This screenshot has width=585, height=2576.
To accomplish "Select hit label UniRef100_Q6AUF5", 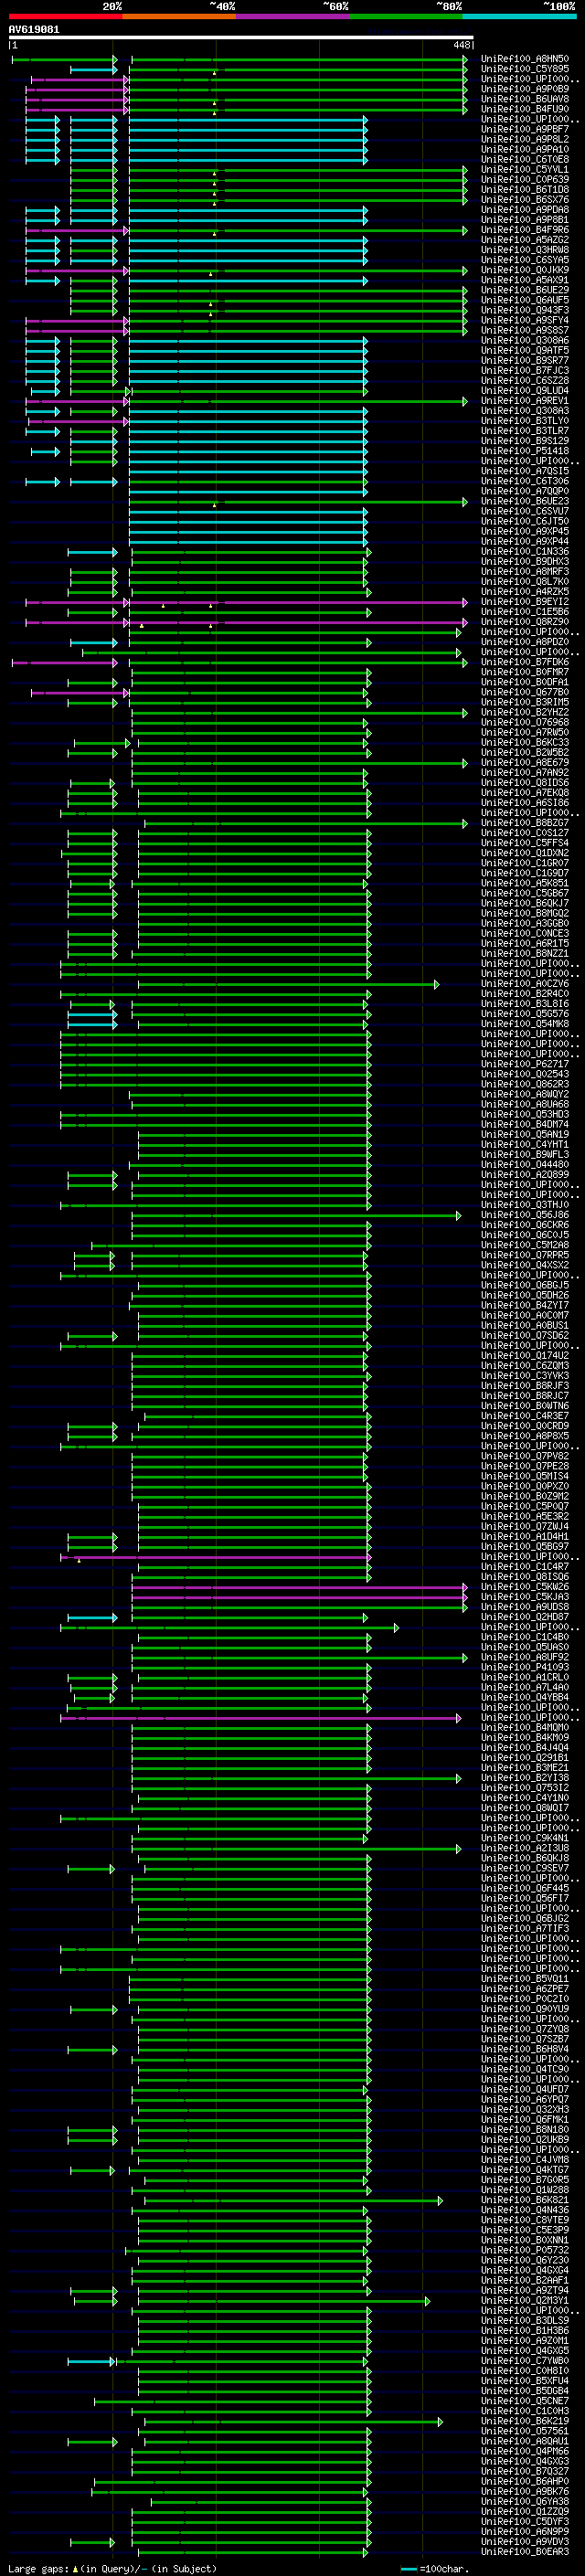I will tap(525, 300).
